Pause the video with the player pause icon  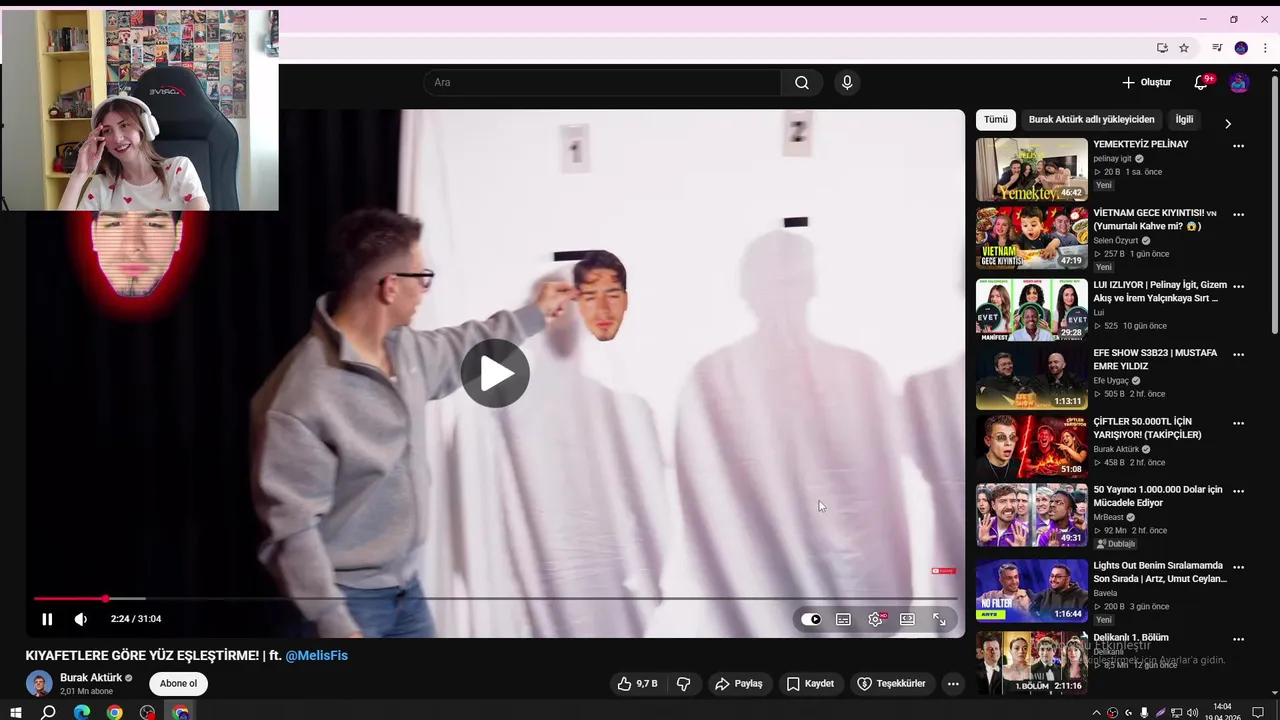tap(47, 619)
